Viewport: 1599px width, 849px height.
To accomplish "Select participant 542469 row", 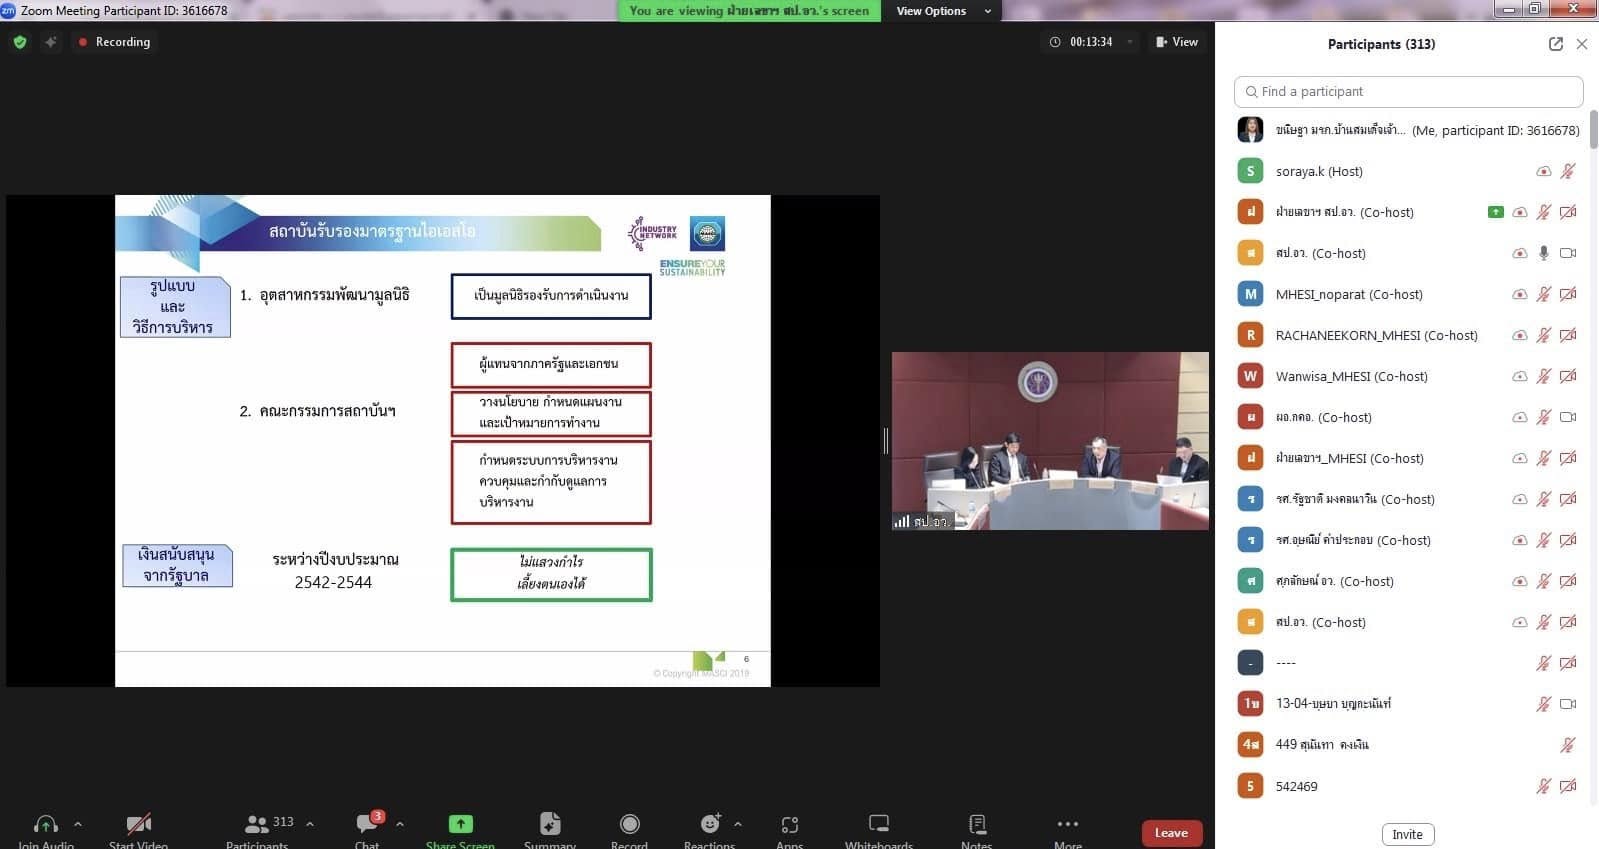I will click(1407, 786).
